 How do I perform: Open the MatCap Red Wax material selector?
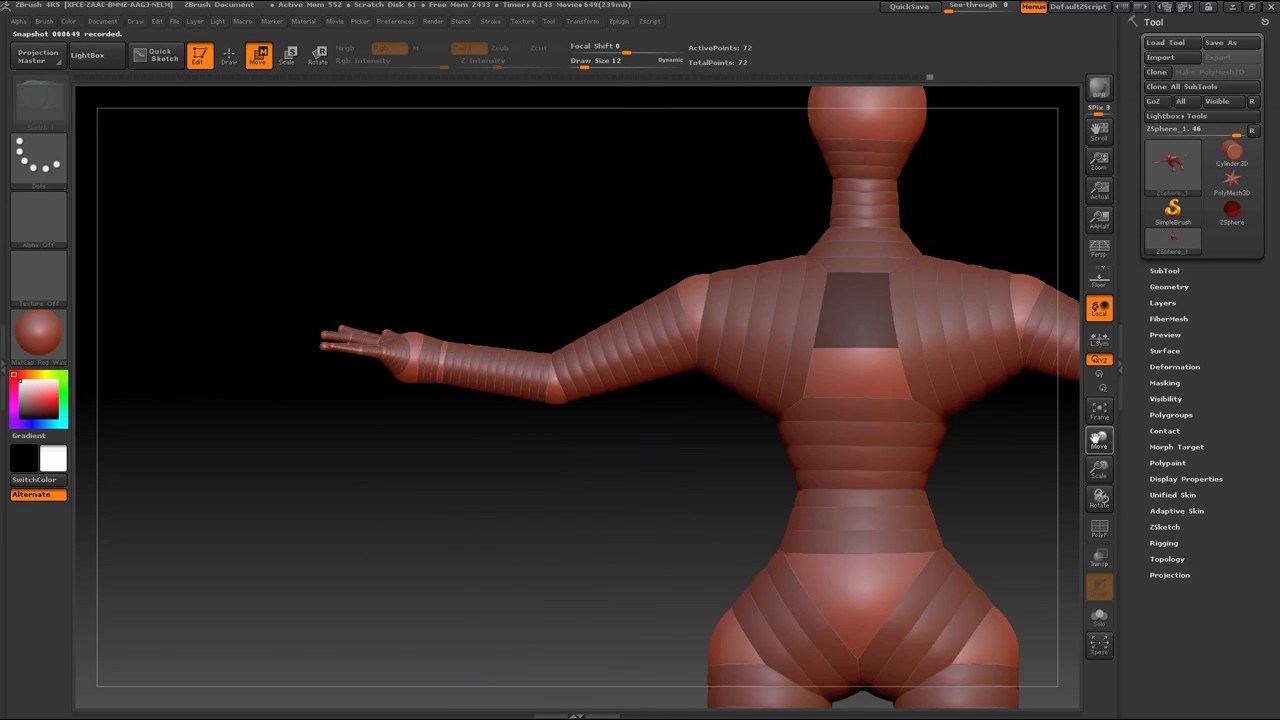[x=39, y=337]
